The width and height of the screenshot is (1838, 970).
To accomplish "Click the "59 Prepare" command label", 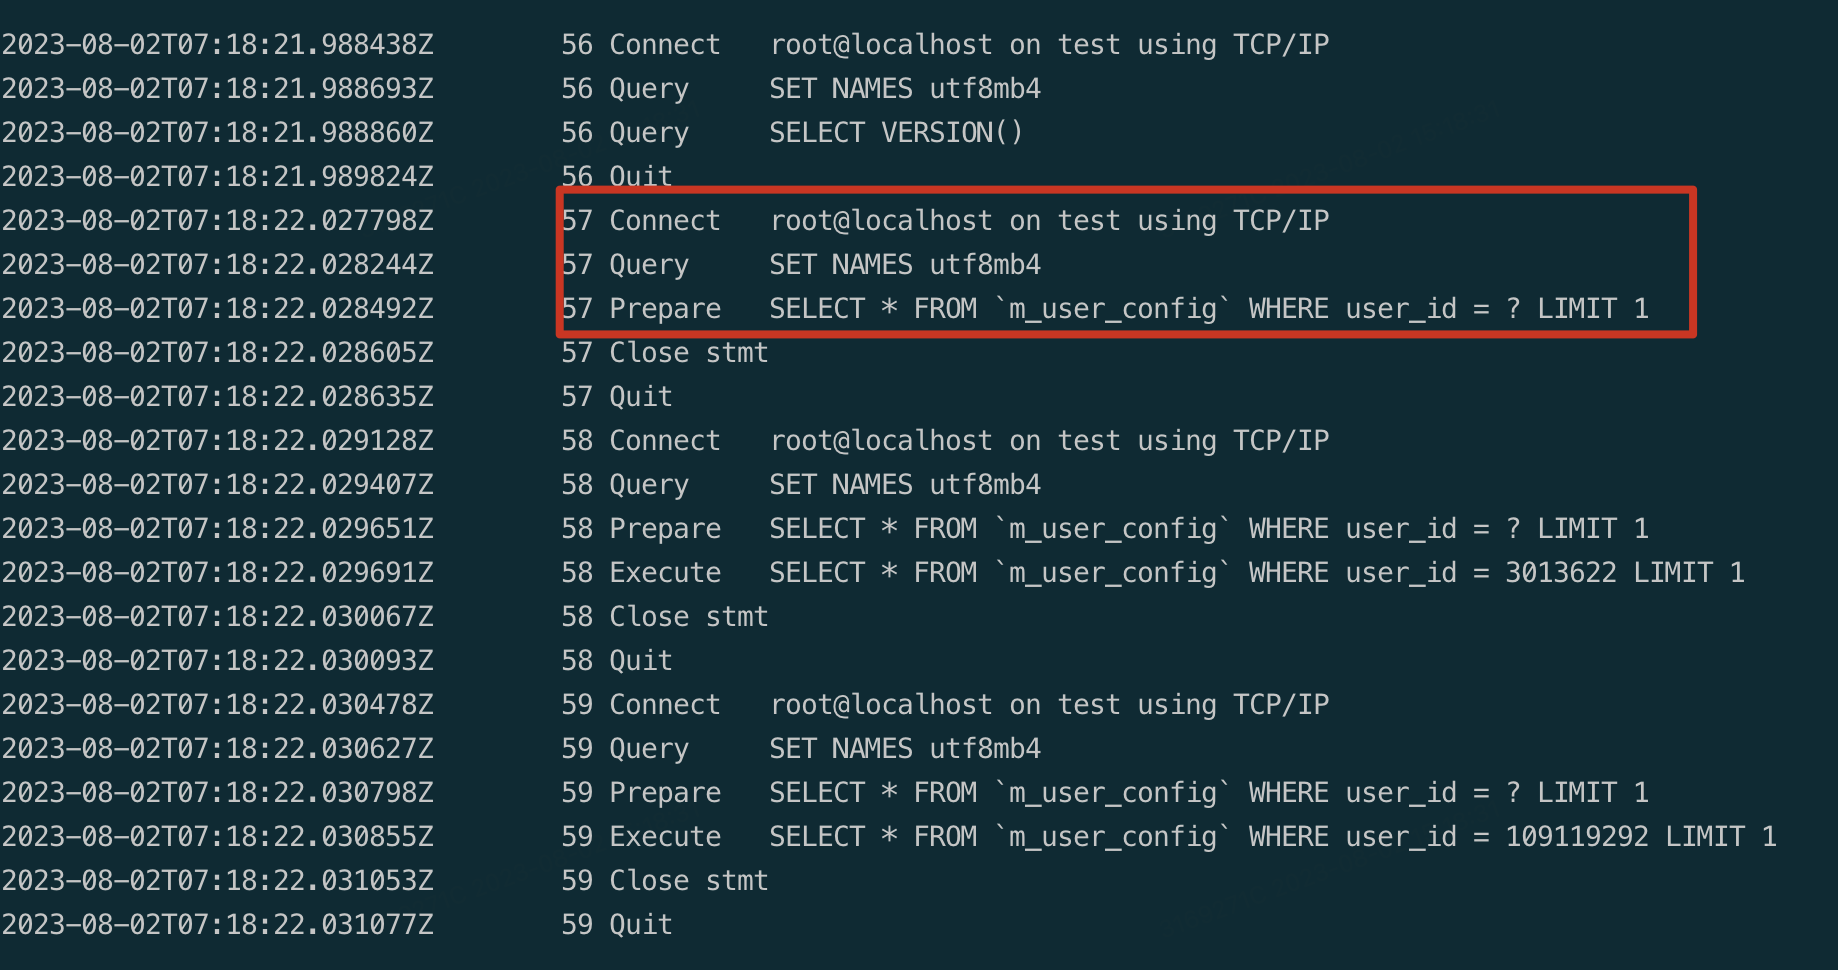I will tap(664, 793).
